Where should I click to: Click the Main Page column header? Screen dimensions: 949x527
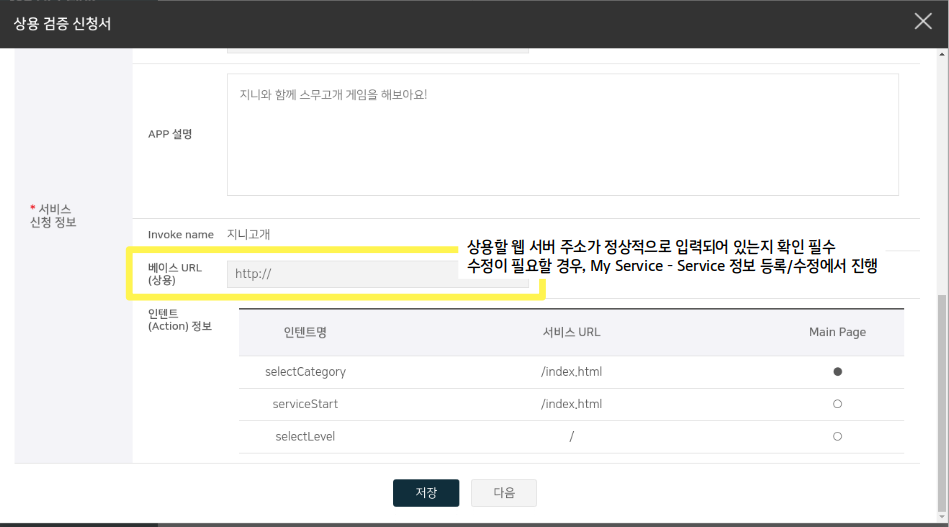point(838,332)
